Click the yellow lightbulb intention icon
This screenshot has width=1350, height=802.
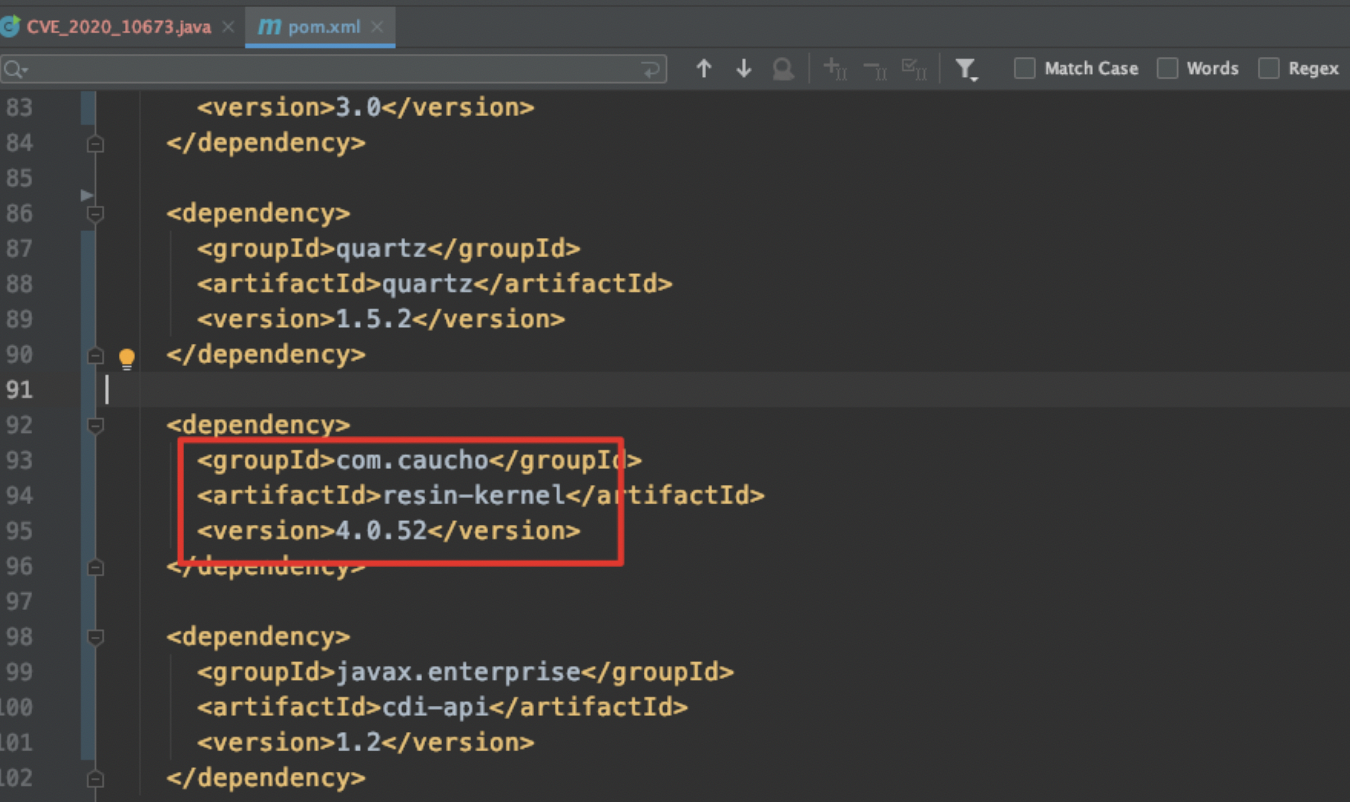click(x=127, y=358)
